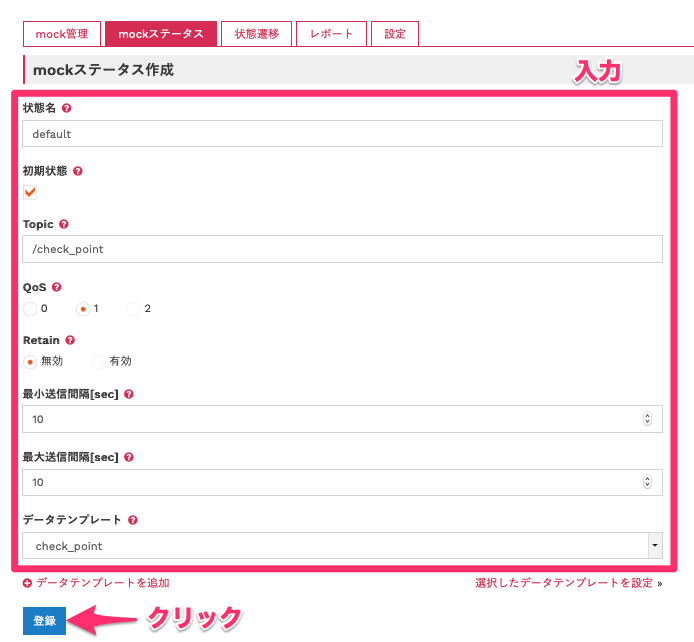Show help for QoS option
This screenshot has width=694, height=642.
point(57,287)
